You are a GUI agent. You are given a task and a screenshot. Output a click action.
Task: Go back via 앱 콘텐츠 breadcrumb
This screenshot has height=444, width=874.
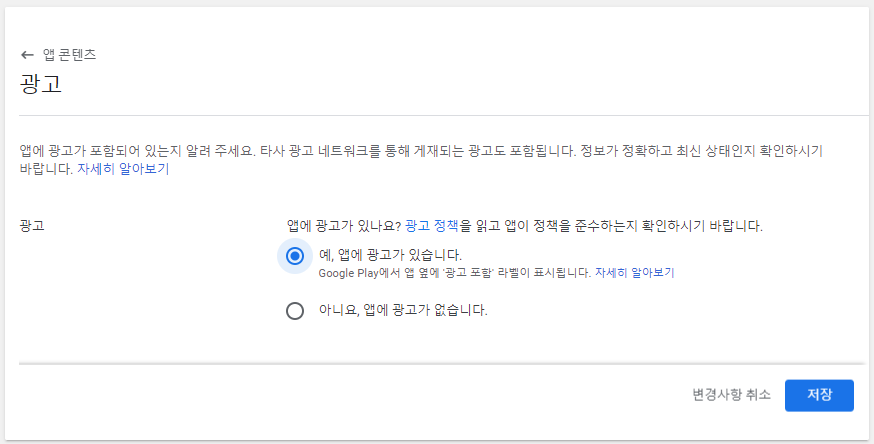coord(69,55)
